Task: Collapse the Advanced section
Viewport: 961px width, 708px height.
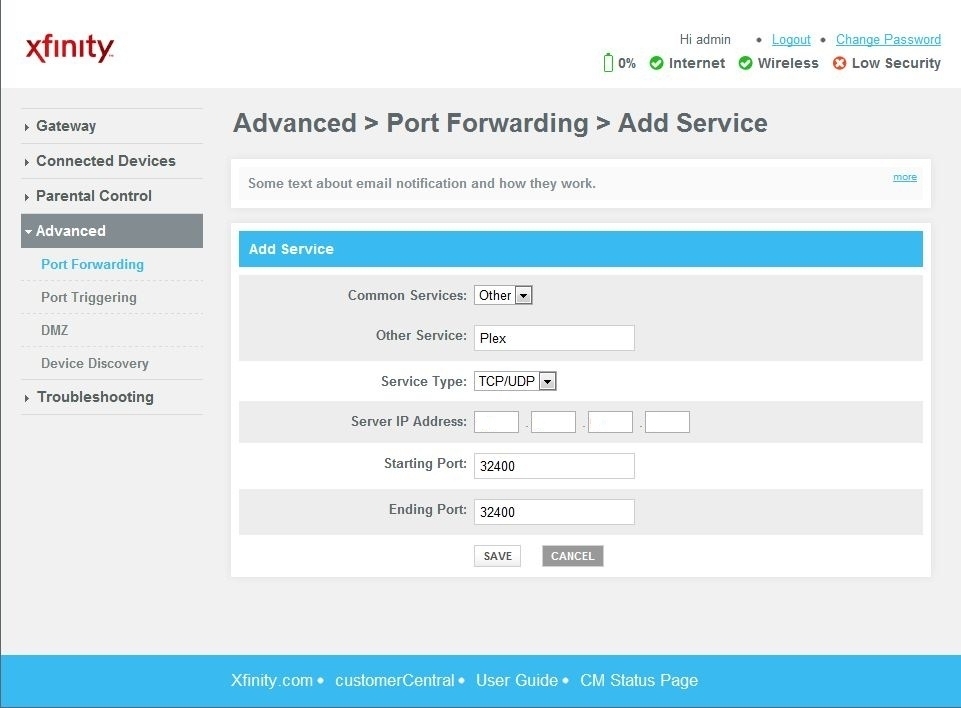Action: 69,230
